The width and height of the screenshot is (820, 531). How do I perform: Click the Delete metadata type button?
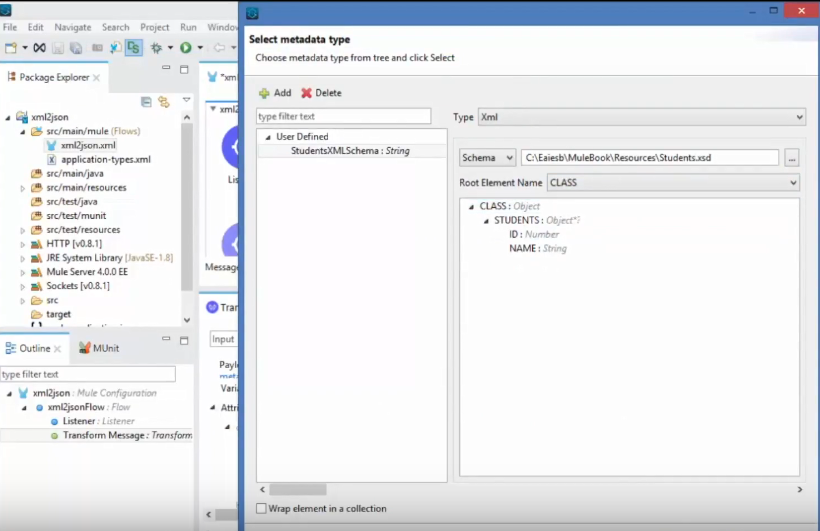321,93
